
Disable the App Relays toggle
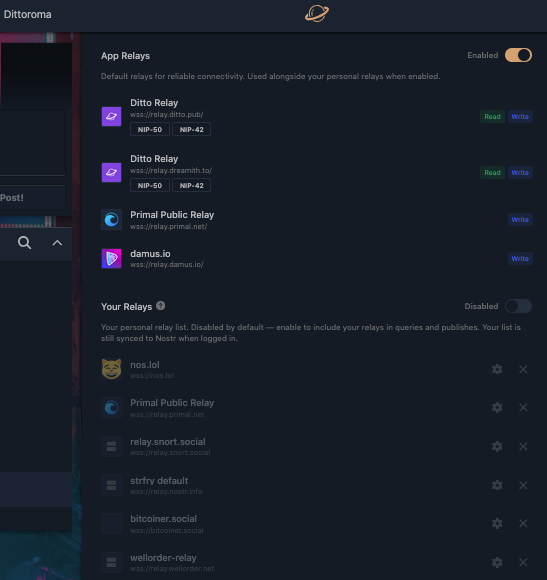tap(518, 55)
